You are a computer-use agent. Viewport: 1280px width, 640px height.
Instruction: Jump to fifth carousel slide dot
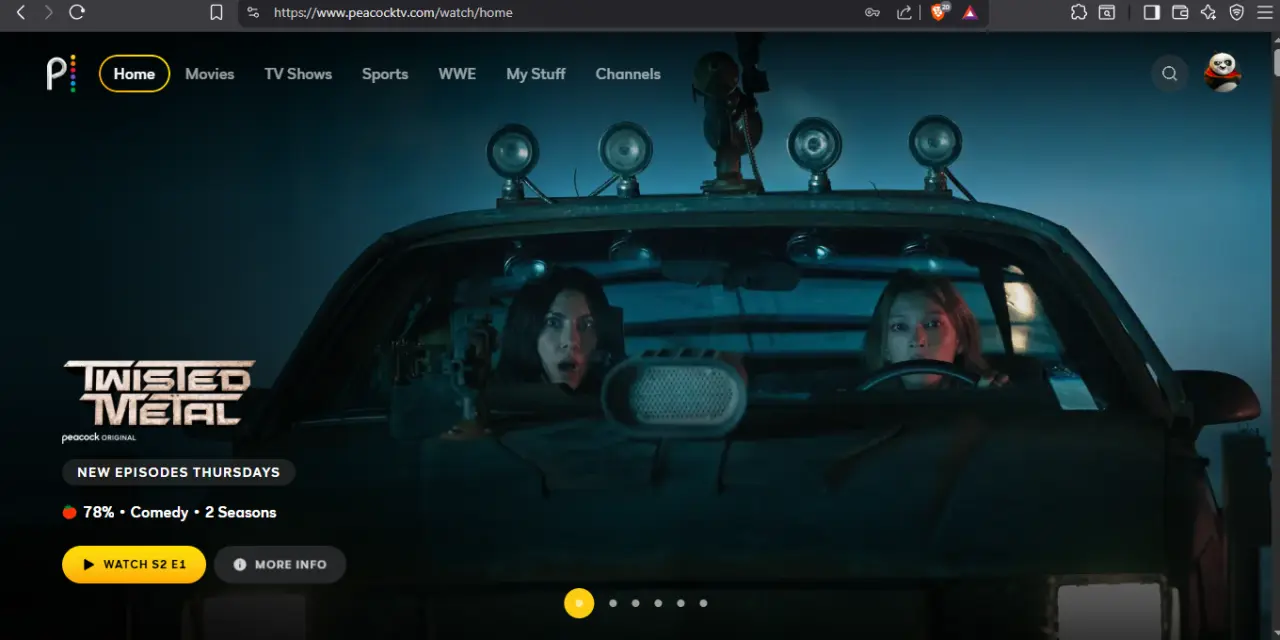681,603
